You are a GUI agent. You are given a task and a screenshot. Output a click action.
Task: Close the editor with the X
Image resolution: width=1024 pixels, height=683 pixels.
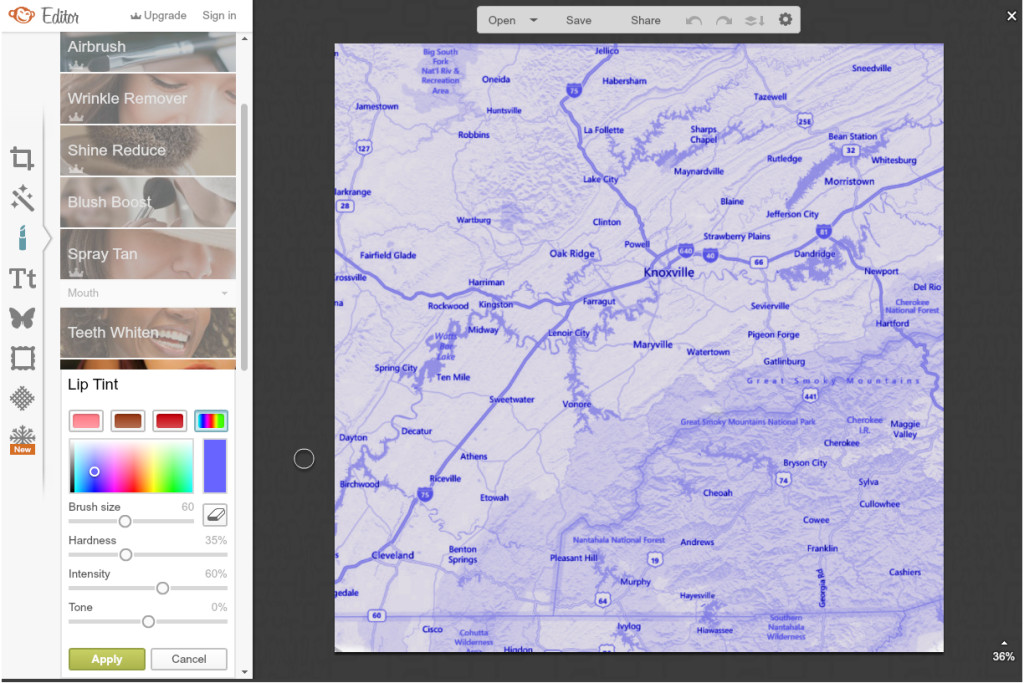click(1012, 16)
